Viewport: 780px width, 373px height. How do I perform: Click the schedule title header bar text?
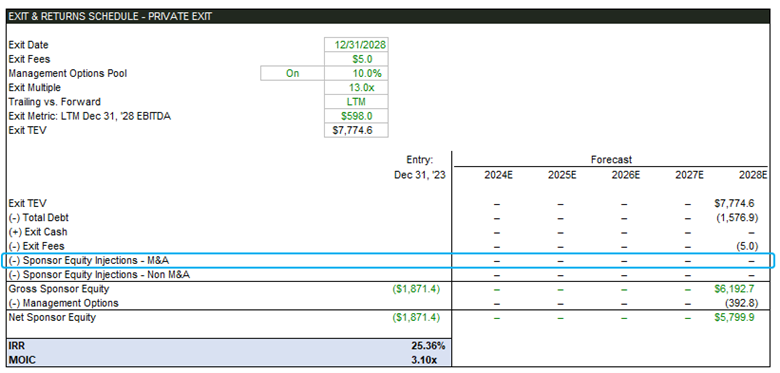tap(110, 16)
